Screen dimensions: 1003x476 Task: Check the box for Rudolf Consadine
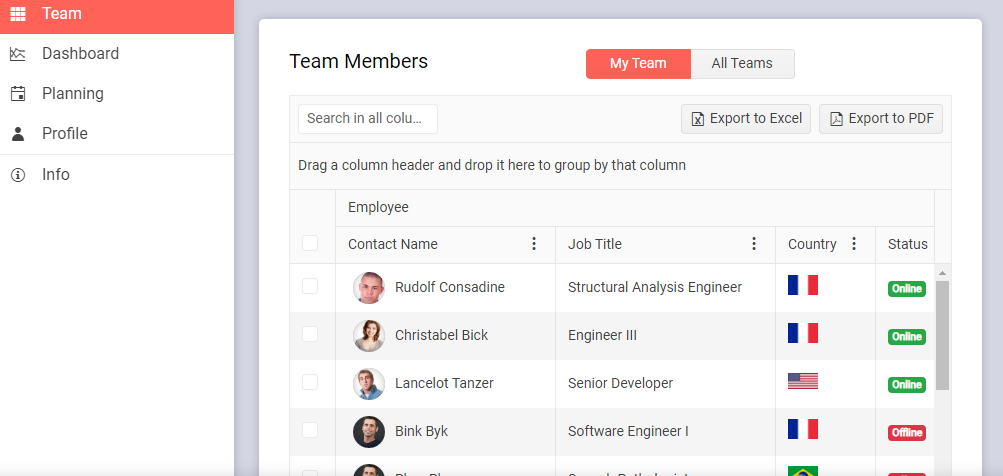point(310,286)
